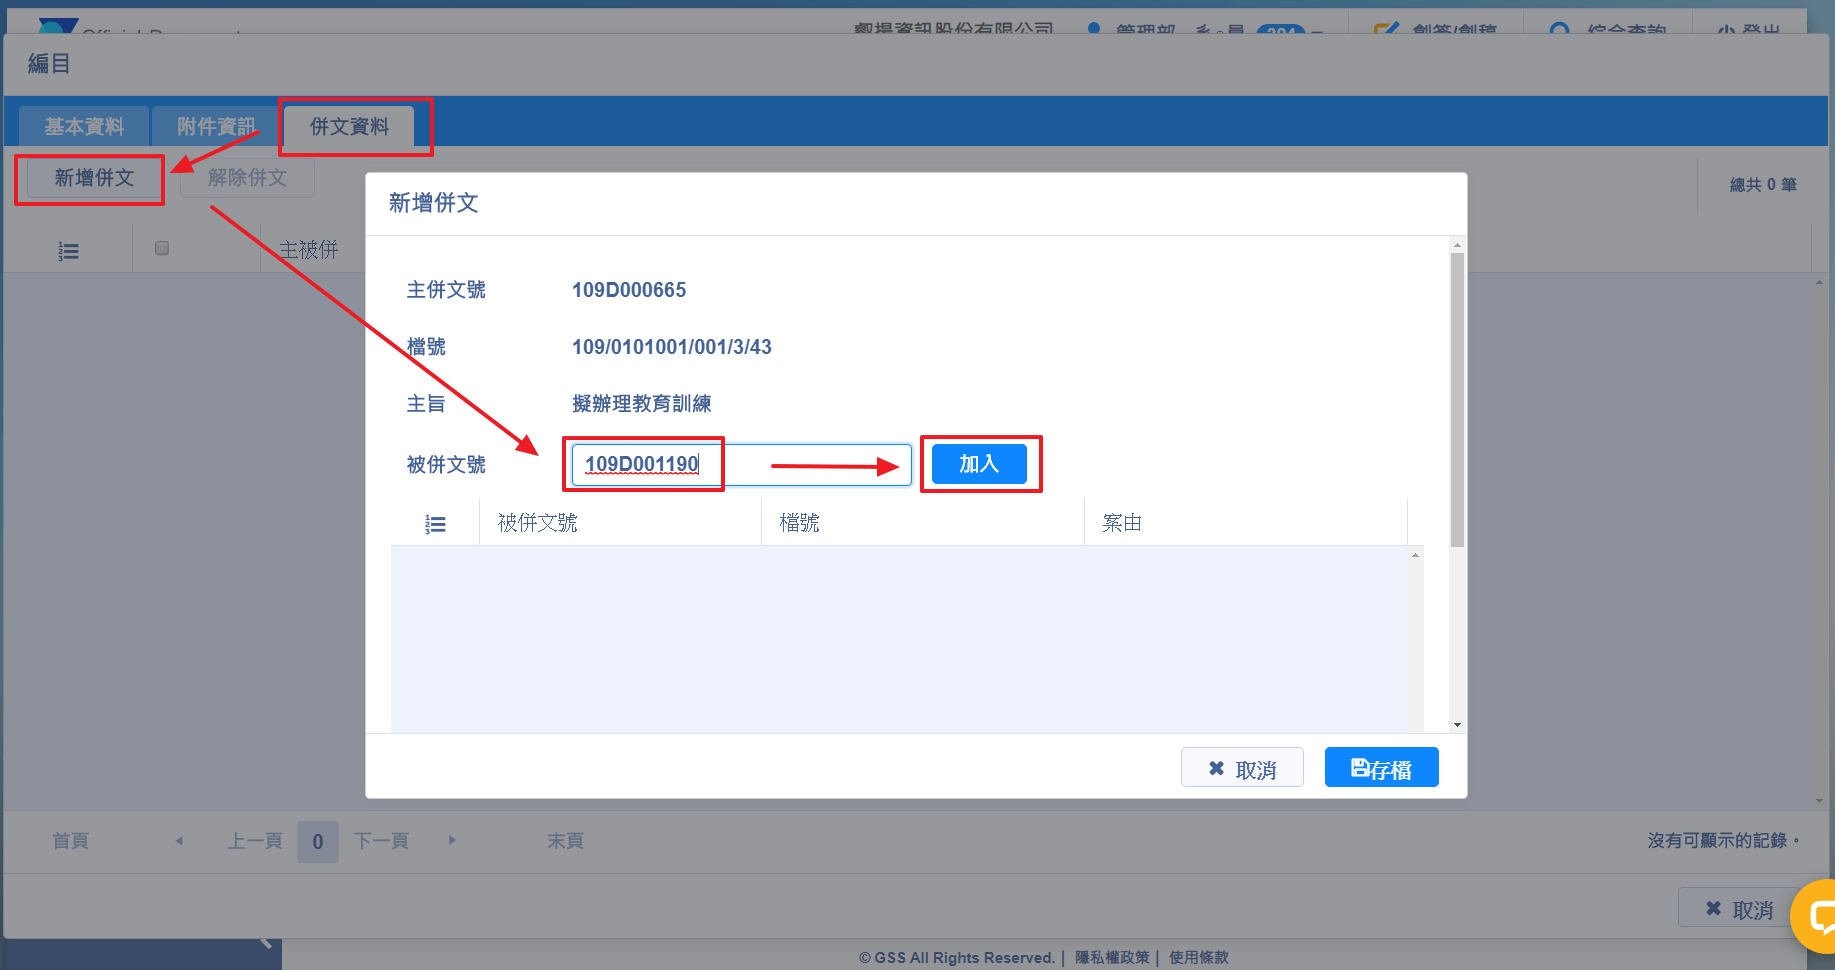Image resolution: width=1835 pixels, height=970 pixels.
Task: Open the 使用條款 footer link
Action: 1198,958
